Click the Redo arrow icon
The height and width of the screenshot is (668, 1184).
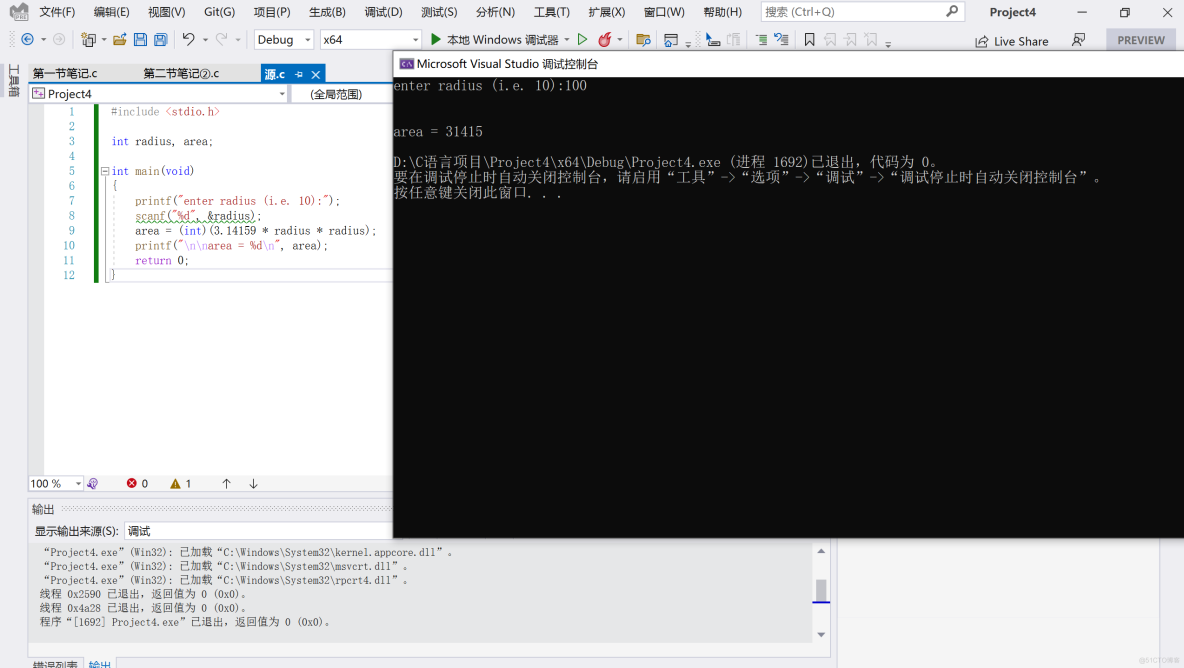[x=221, y=39]
